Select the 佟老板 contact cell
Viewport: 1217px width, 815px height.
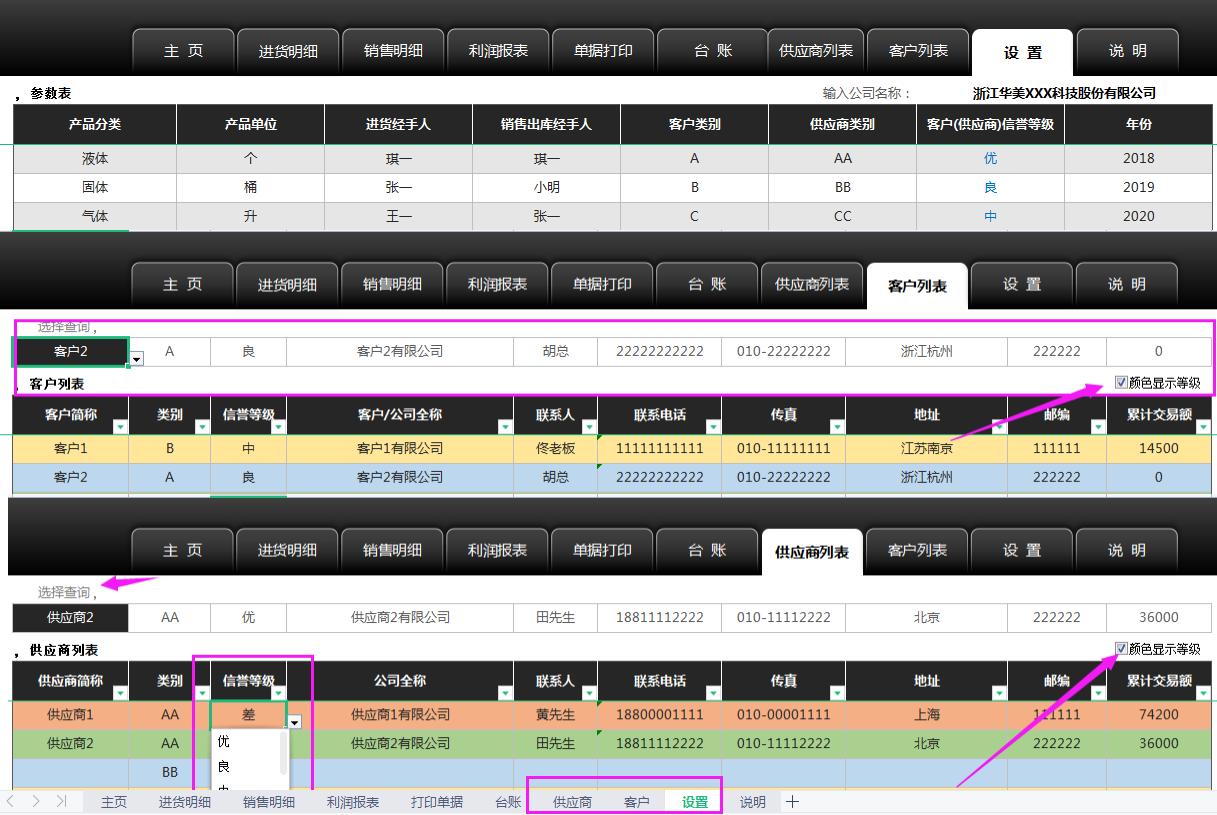coord(556,449)
